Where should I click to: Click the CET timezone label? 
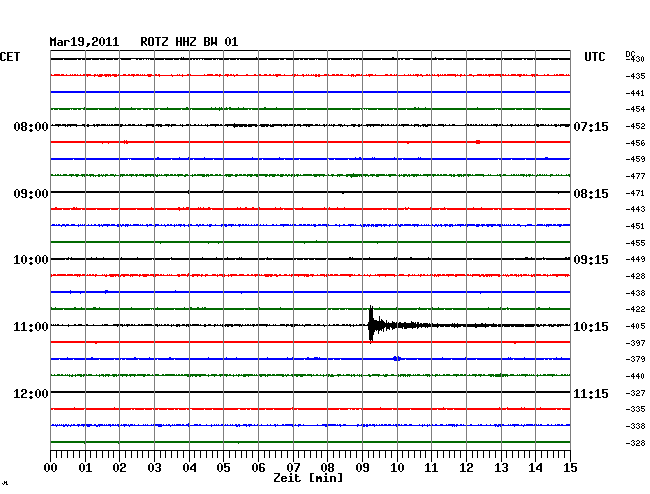click(x=10, y=57)
